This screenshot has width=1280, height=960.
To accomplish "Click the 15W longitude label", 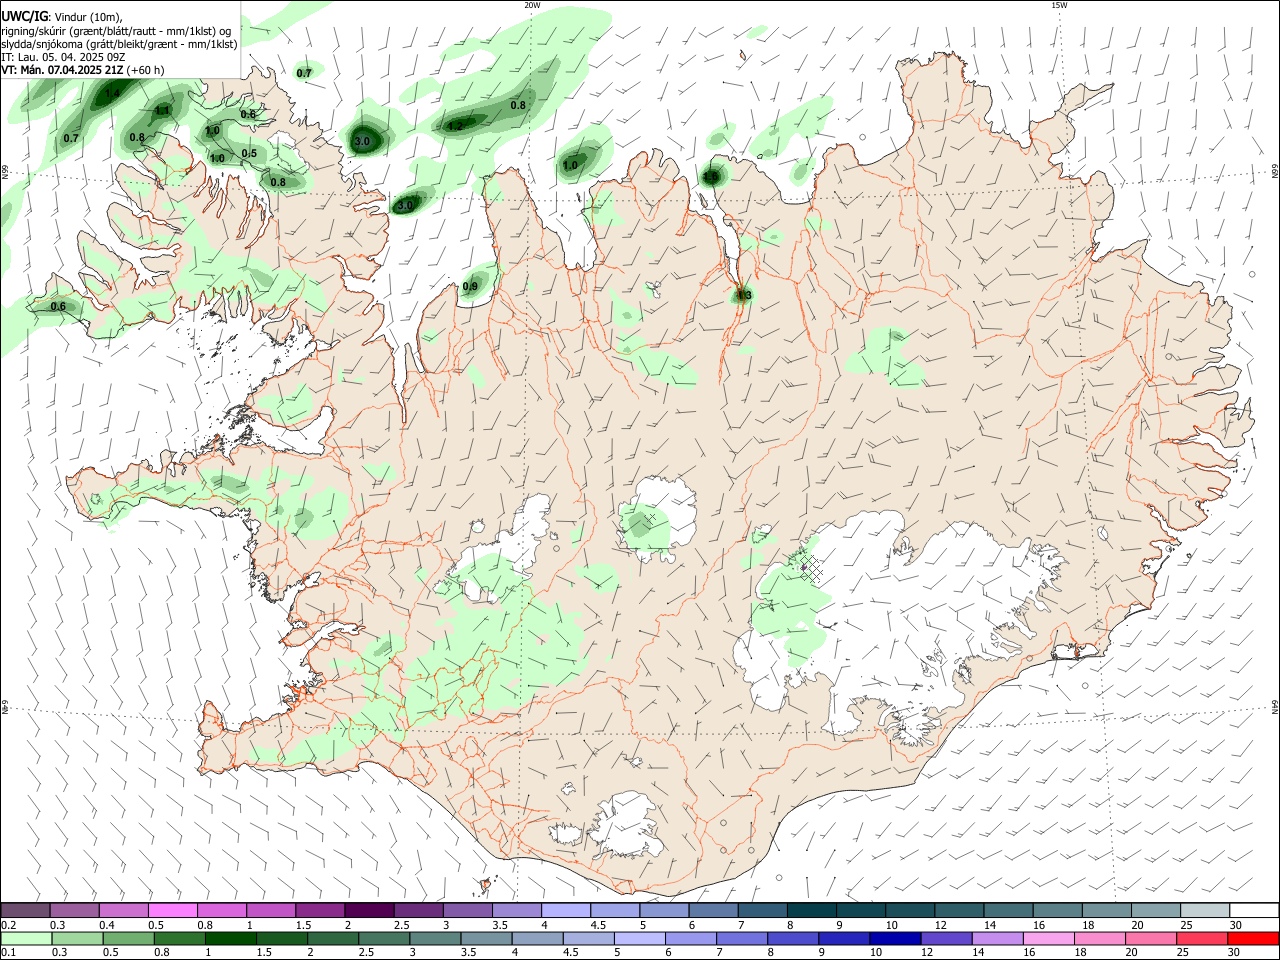I will (1059, 5).
